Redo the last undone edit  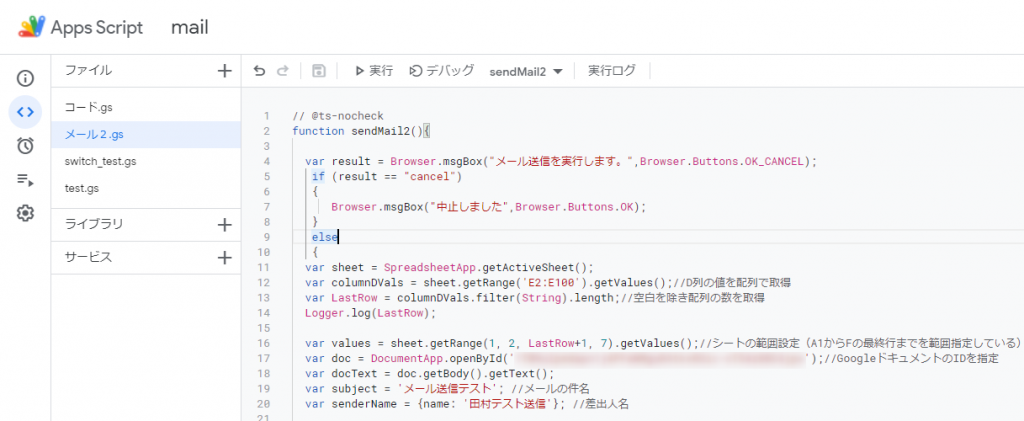(282, 71)
